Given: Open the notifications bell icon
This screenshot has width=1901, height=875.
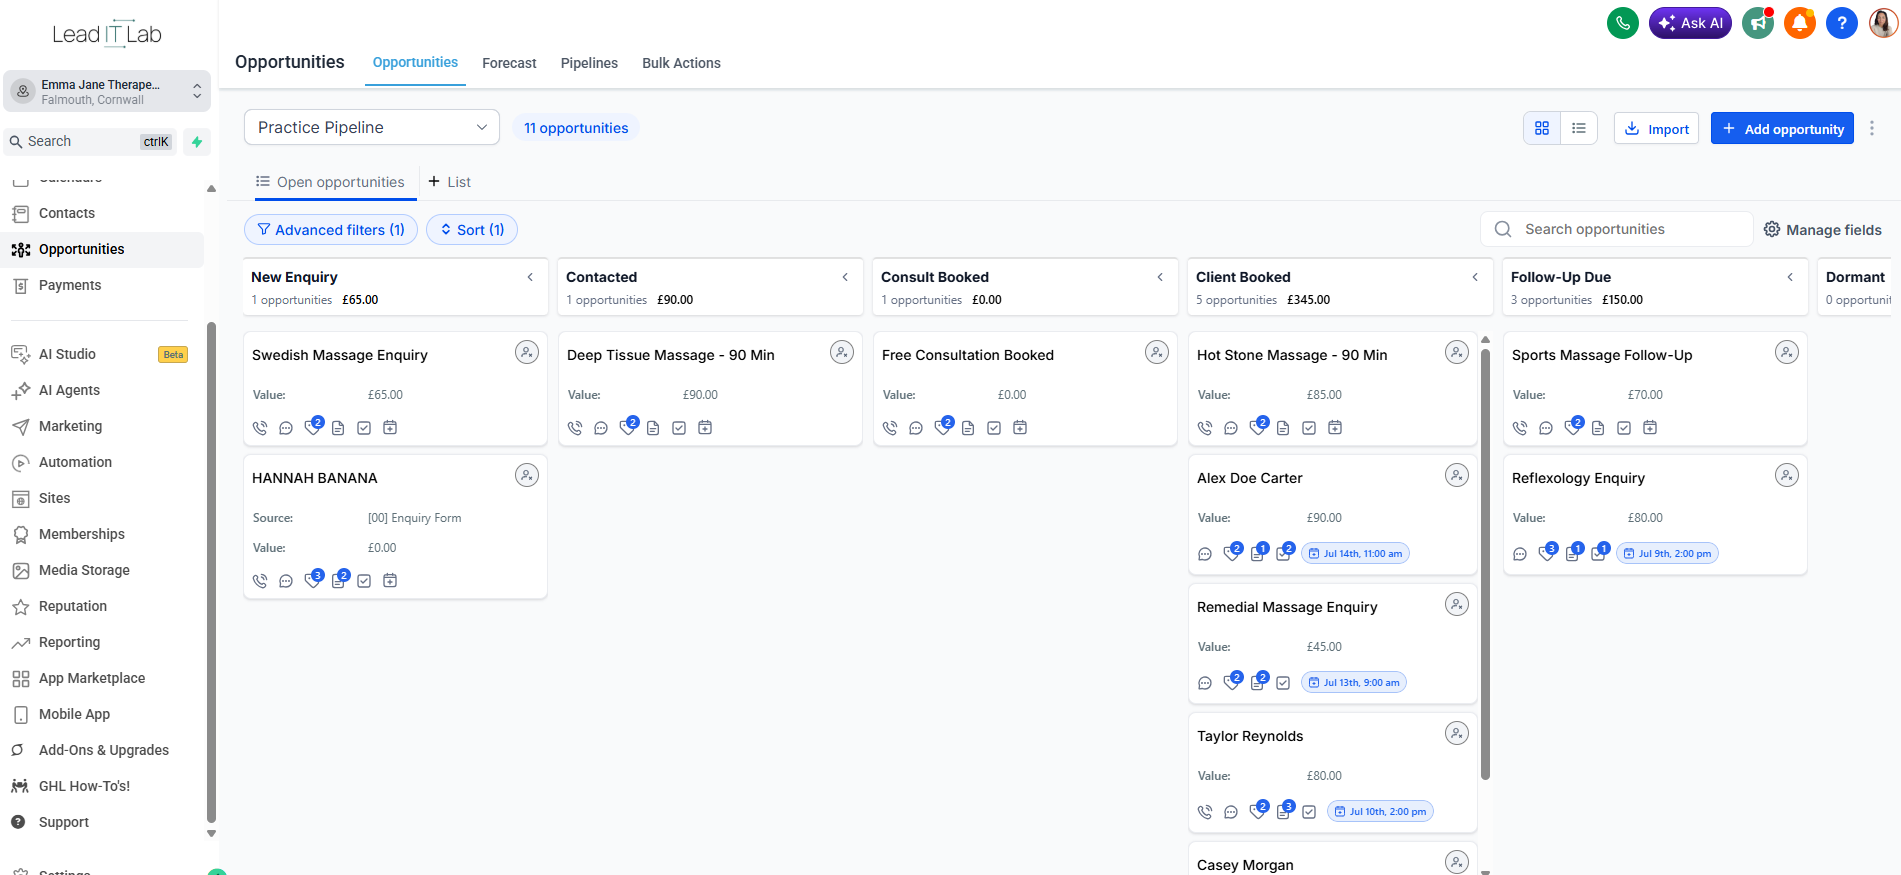Looking at the screenshot, I should point(1799,23).
